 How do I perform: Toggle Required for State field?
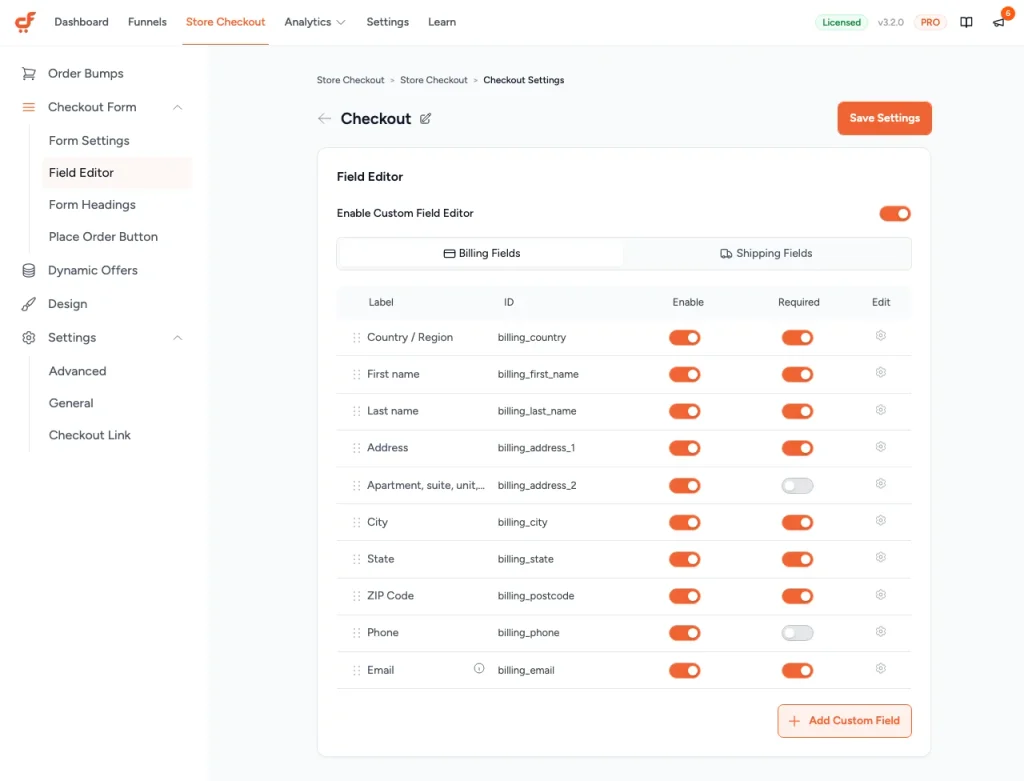click(x=797, y=560)
